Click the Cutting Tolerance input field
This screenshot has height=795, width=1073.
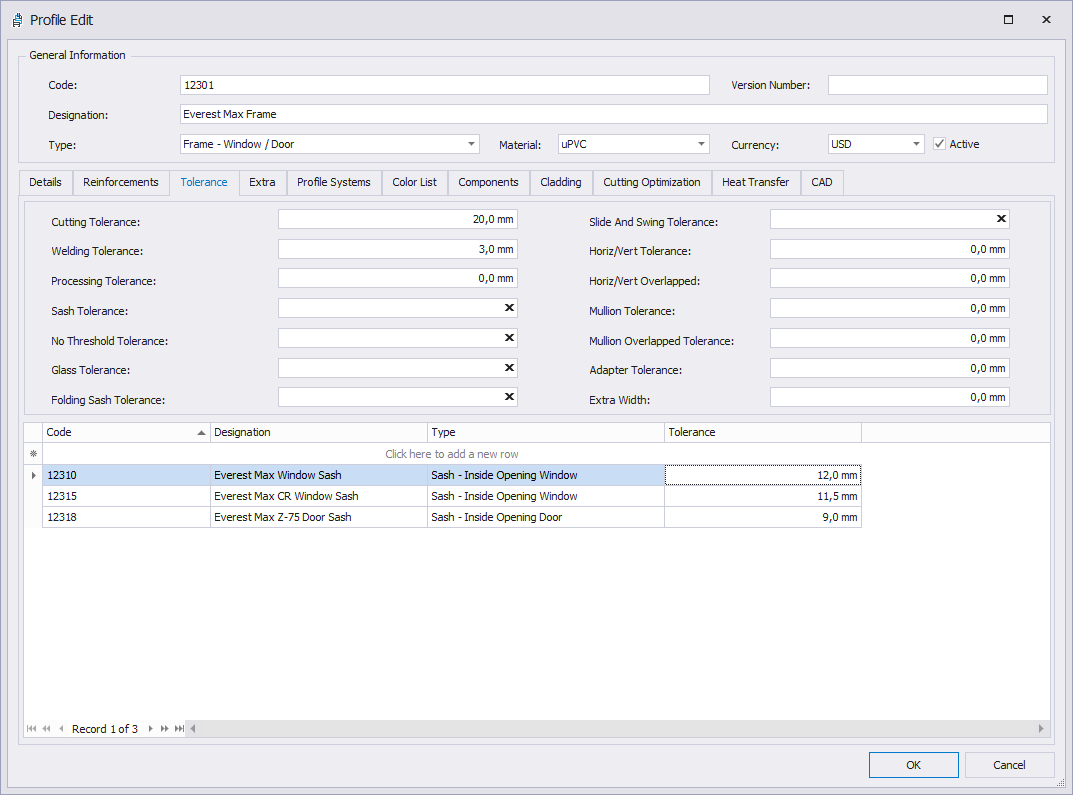[397, 219]
